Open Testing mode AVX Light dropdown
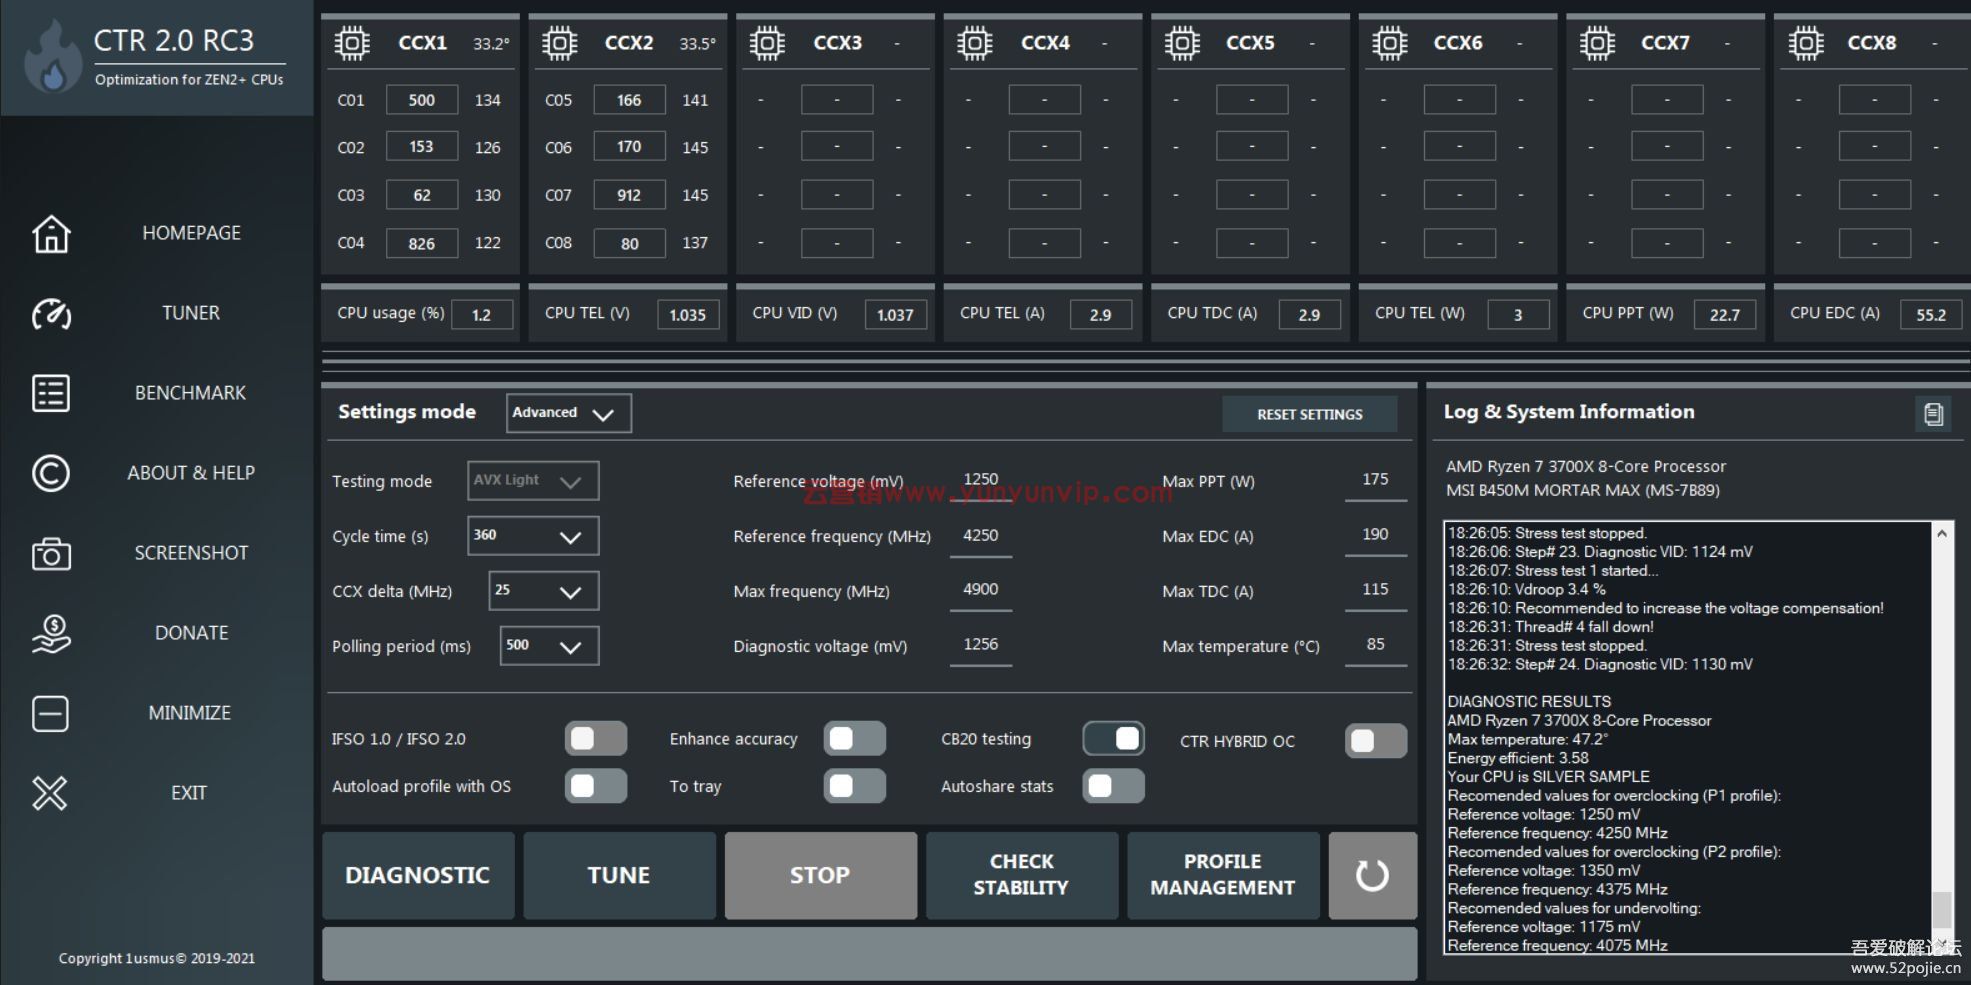 tap(532, 481)
